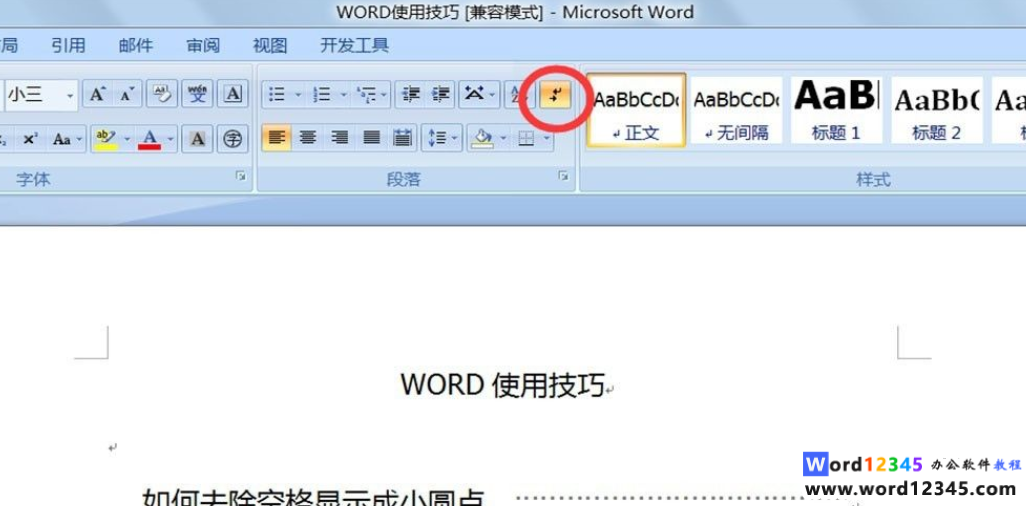Click the Shrink Font button

126,95
